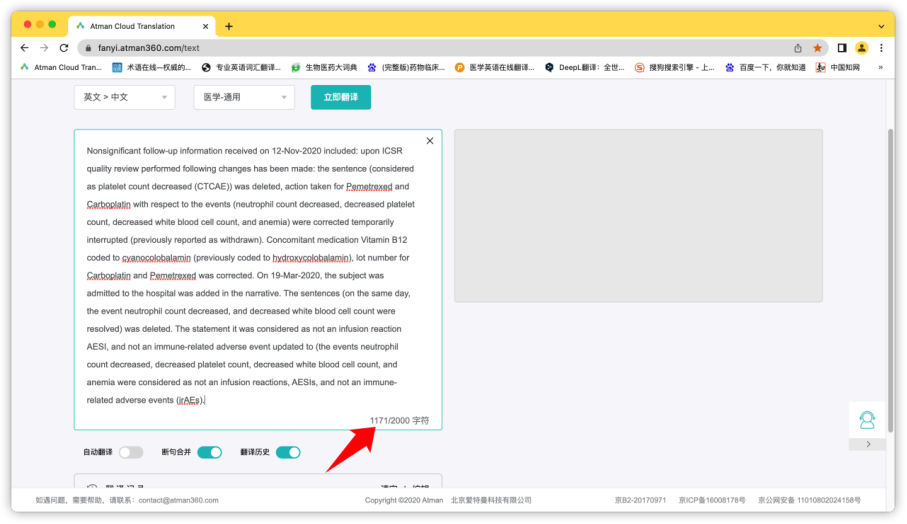Click the orange bookmark star icon
907x524 pixels.
coord(817,48)
